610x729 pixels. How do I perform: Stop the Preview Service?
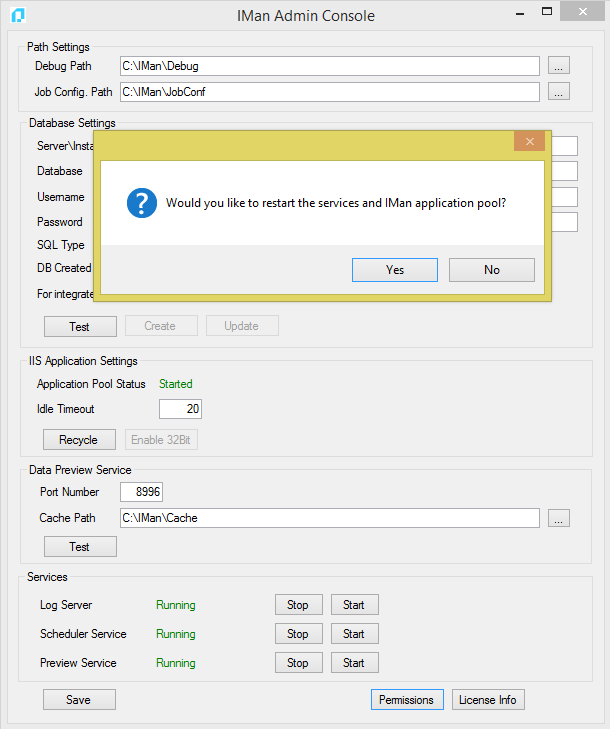[298, 663]
